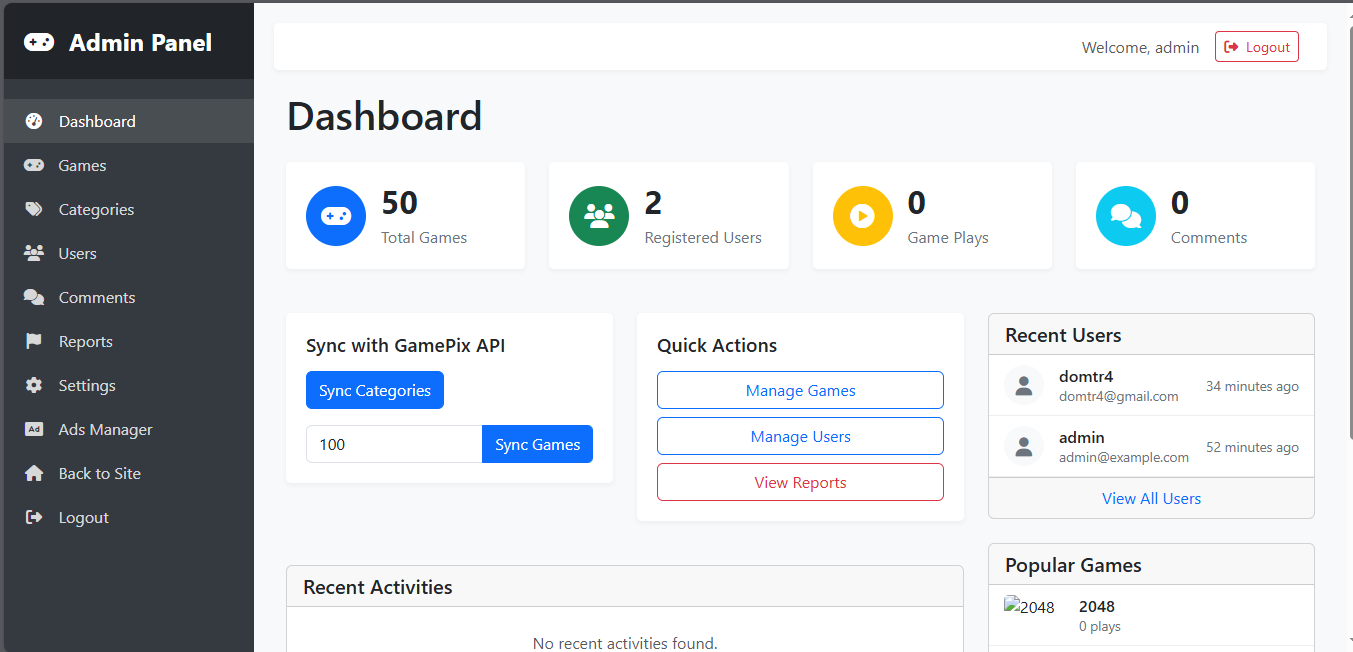The image size is (1353, 652).
Task: Click the Dashboard gauge icon in sidebar
Action: 34,121
